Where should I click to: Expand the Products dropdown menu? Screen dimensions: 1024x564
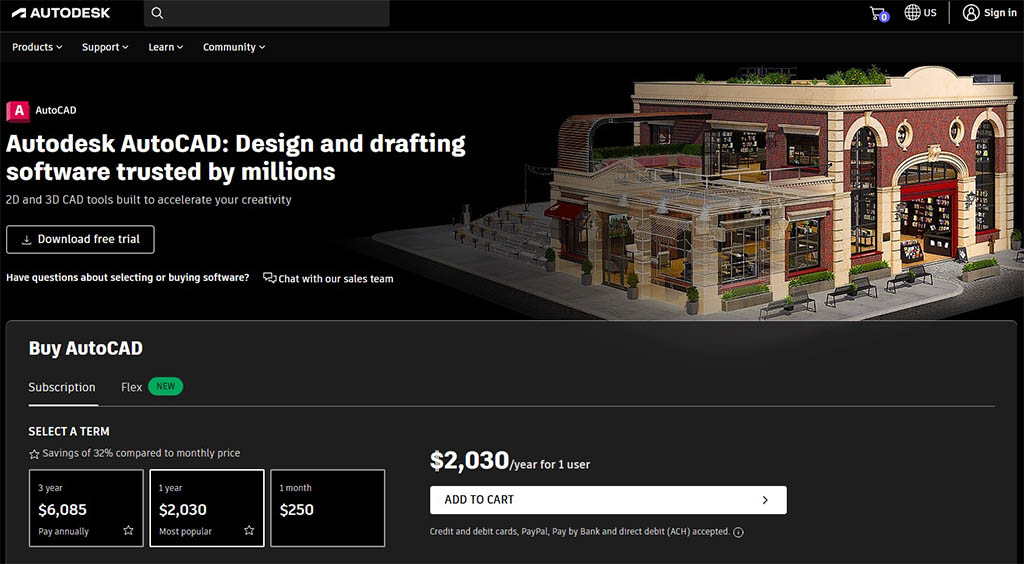click(37, 47)
